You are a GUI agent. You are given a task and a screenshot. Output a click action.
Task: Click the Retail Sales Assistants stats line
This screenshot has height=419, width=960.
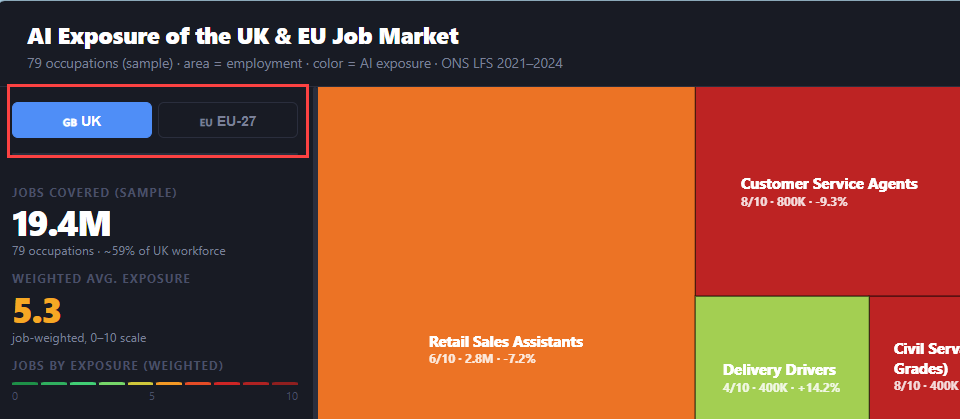(482, 358)
